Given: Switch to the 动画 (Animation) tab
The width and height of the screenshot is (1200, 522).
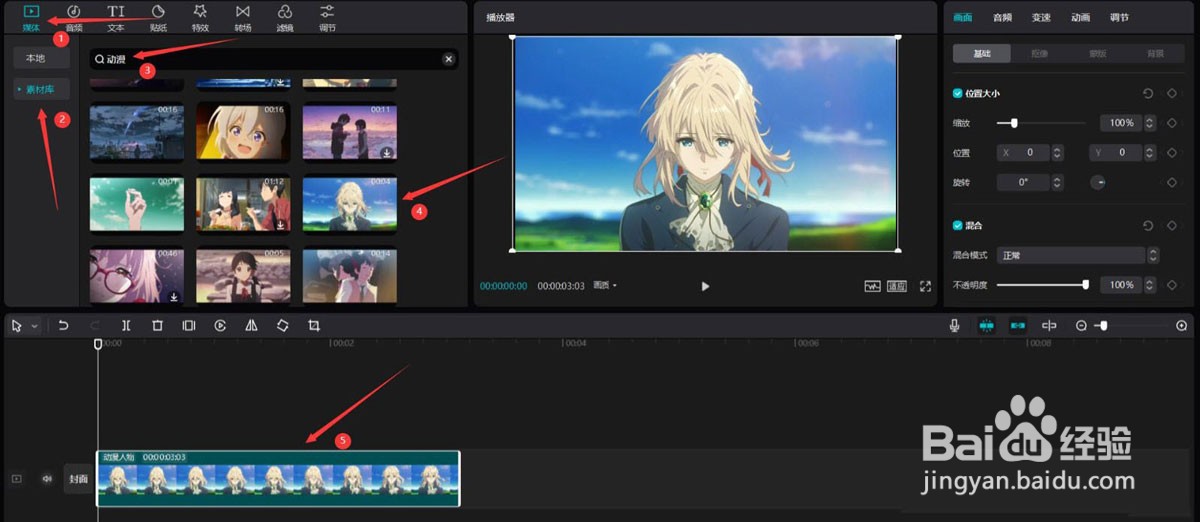Looking at the screenshot, I should pyautogui.click(x=1080, y=17).
